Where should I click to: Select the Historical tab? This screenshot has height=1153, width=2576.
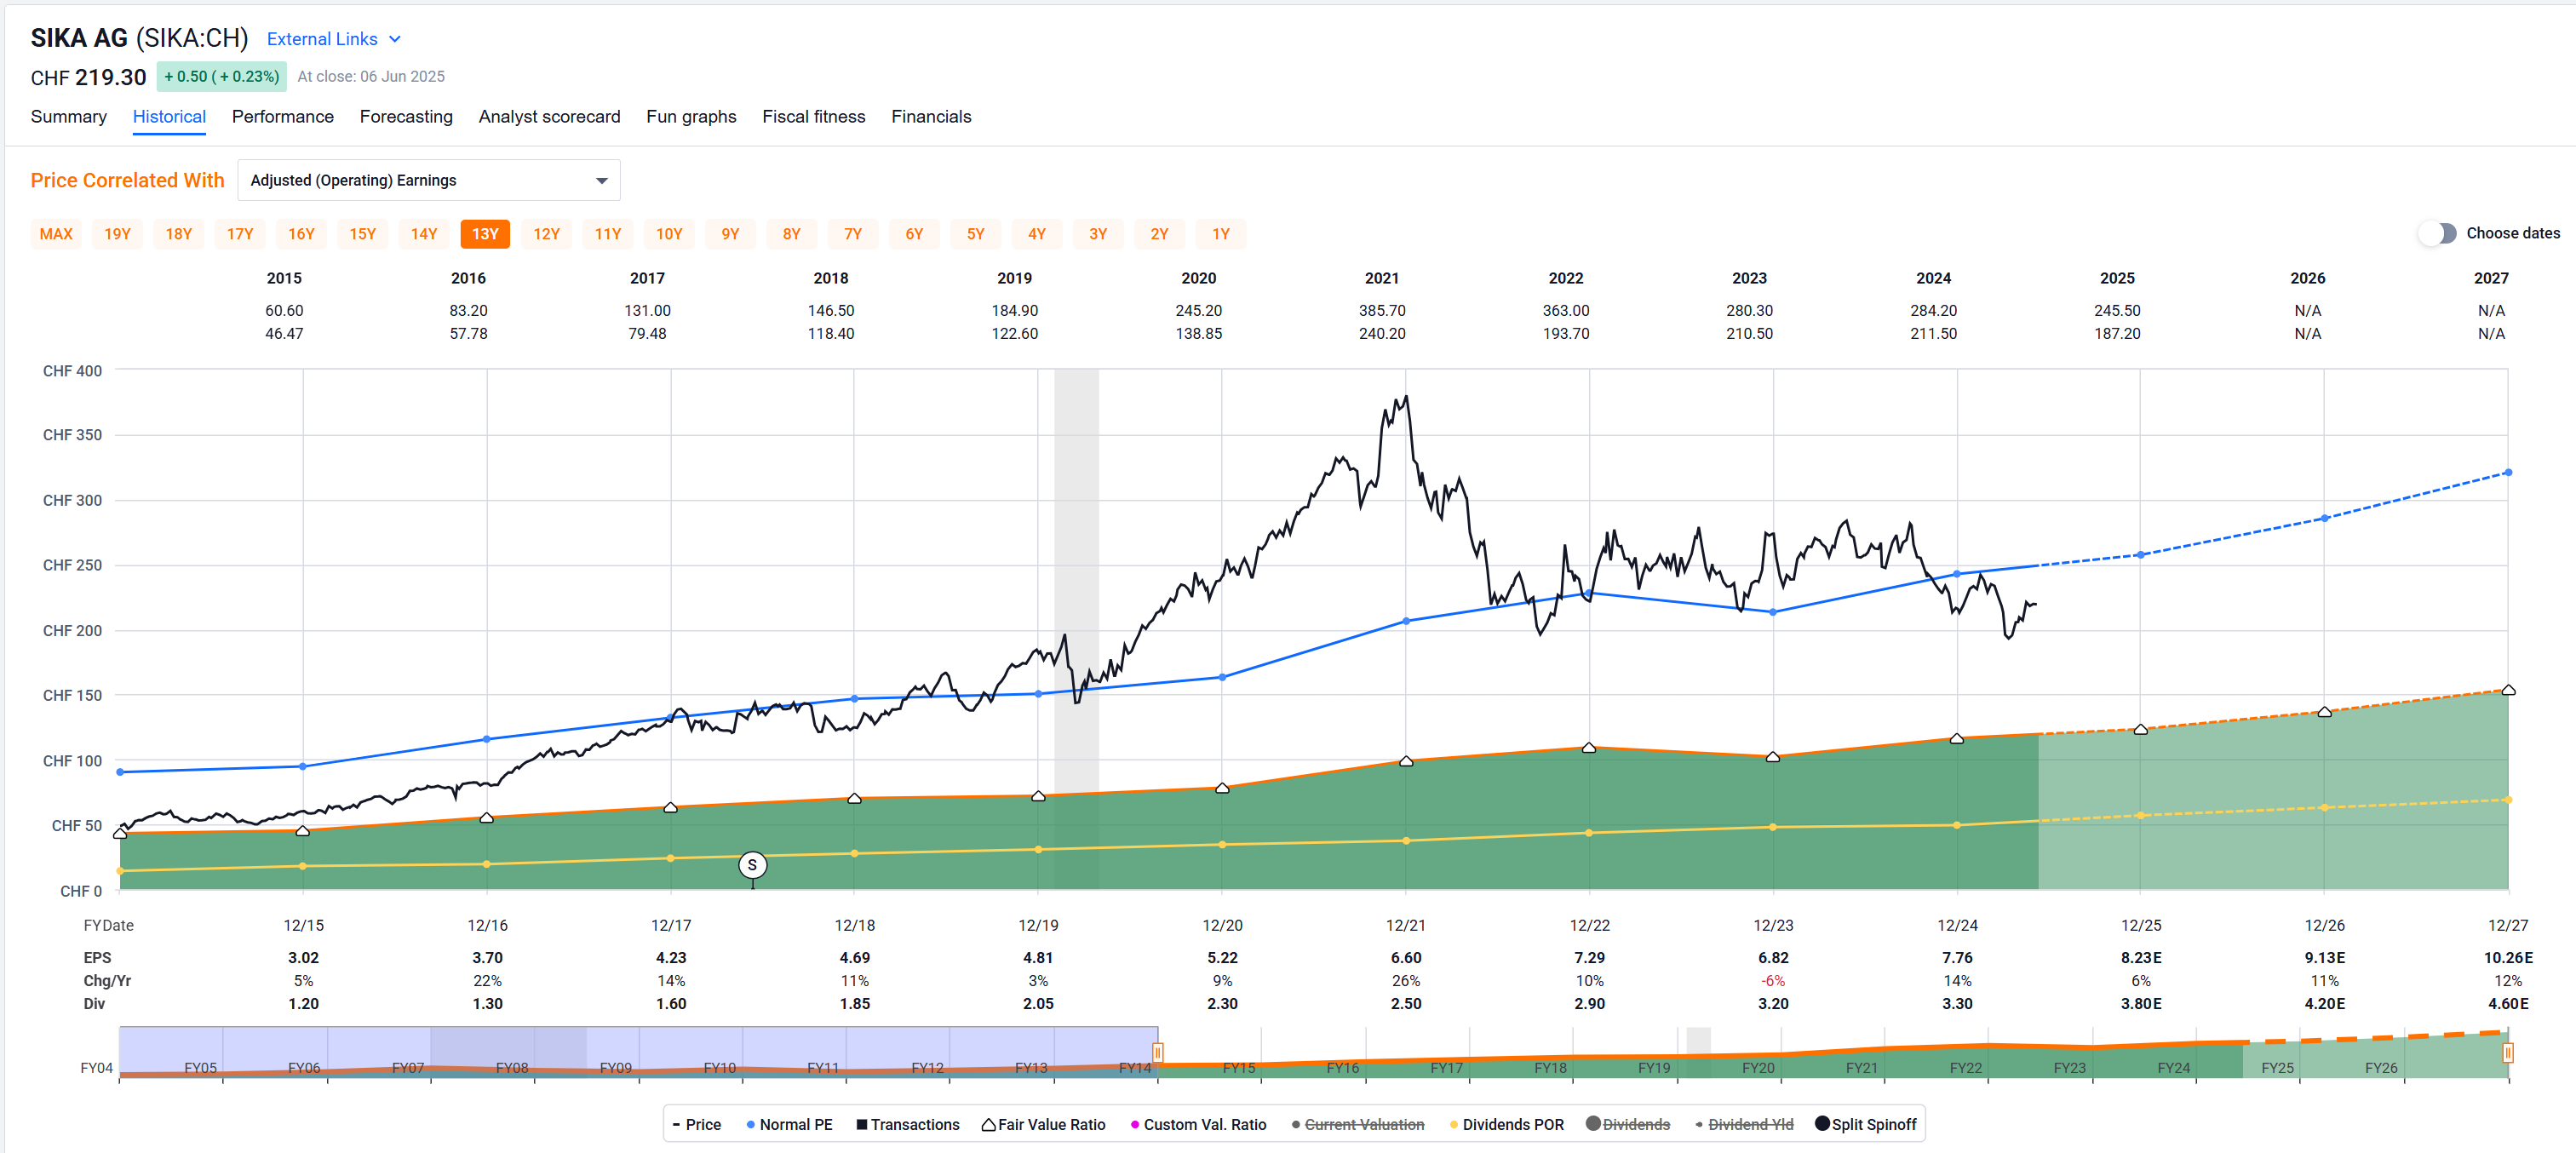tap(169, 117)
